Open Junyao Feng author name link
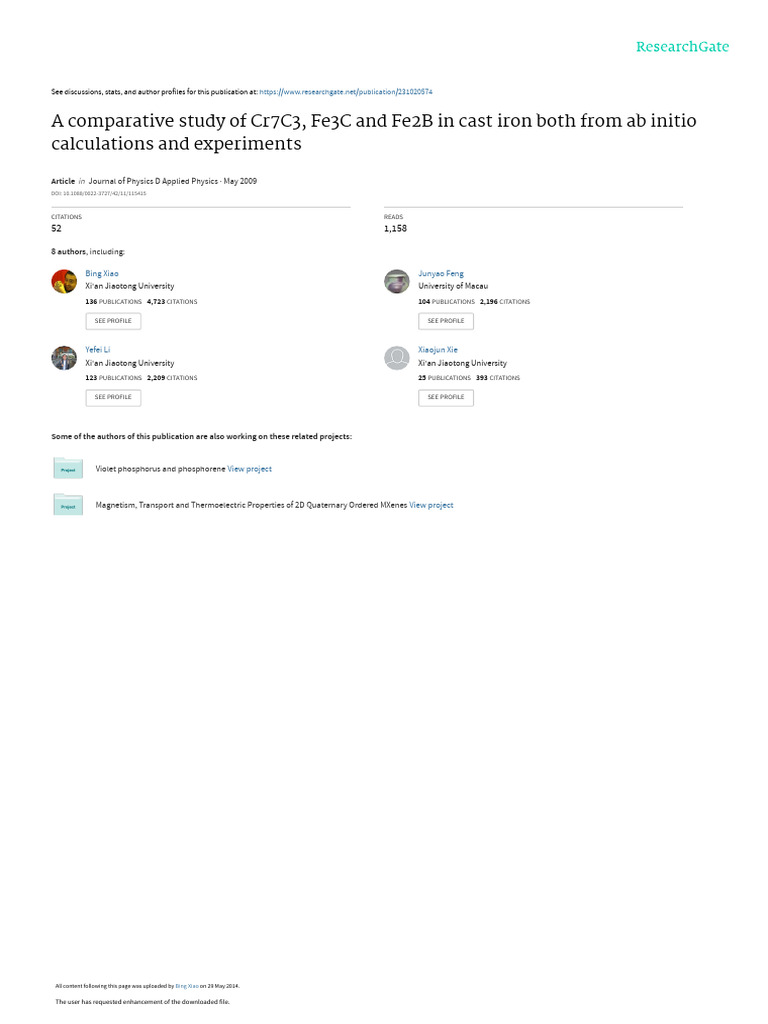The height and width of the screenshot is (1024, 768). [x=441, y=274]
